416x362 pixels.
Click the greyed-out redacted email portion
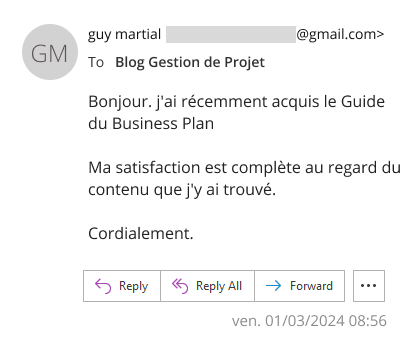[231, 34]
